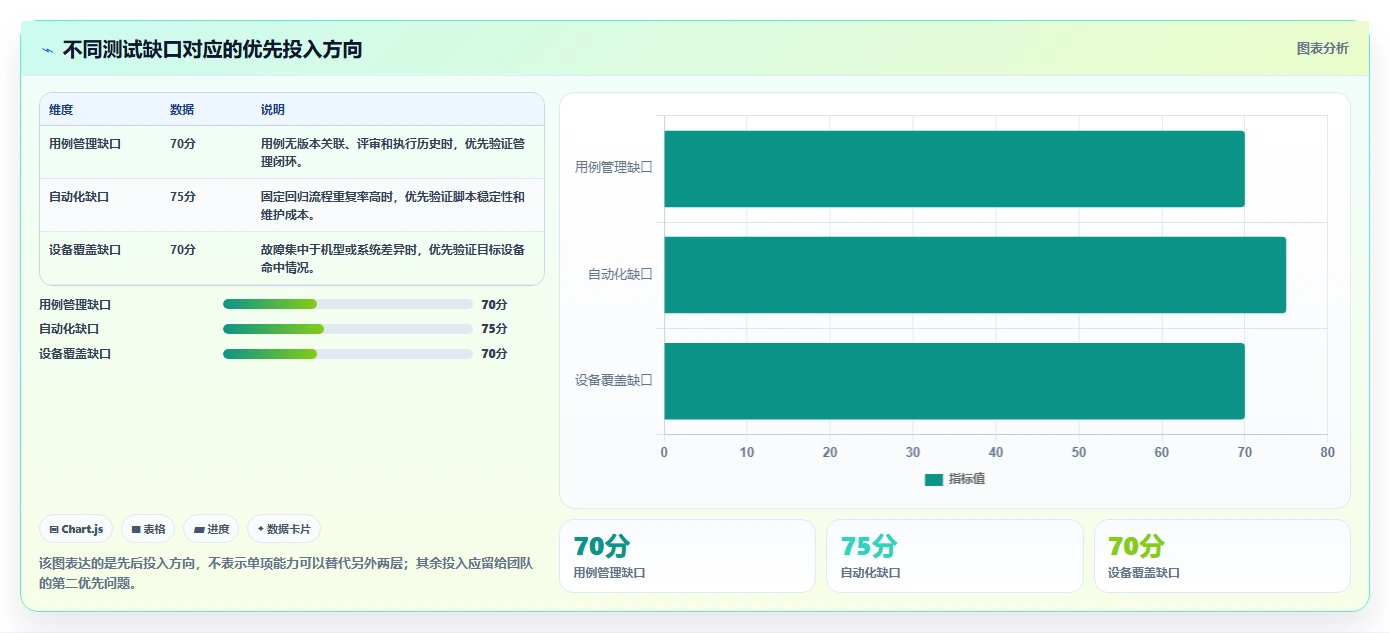Select the 用例管理缺口 table row label
The width and height of the screenshot is (1390, 633).
[85, 144]
